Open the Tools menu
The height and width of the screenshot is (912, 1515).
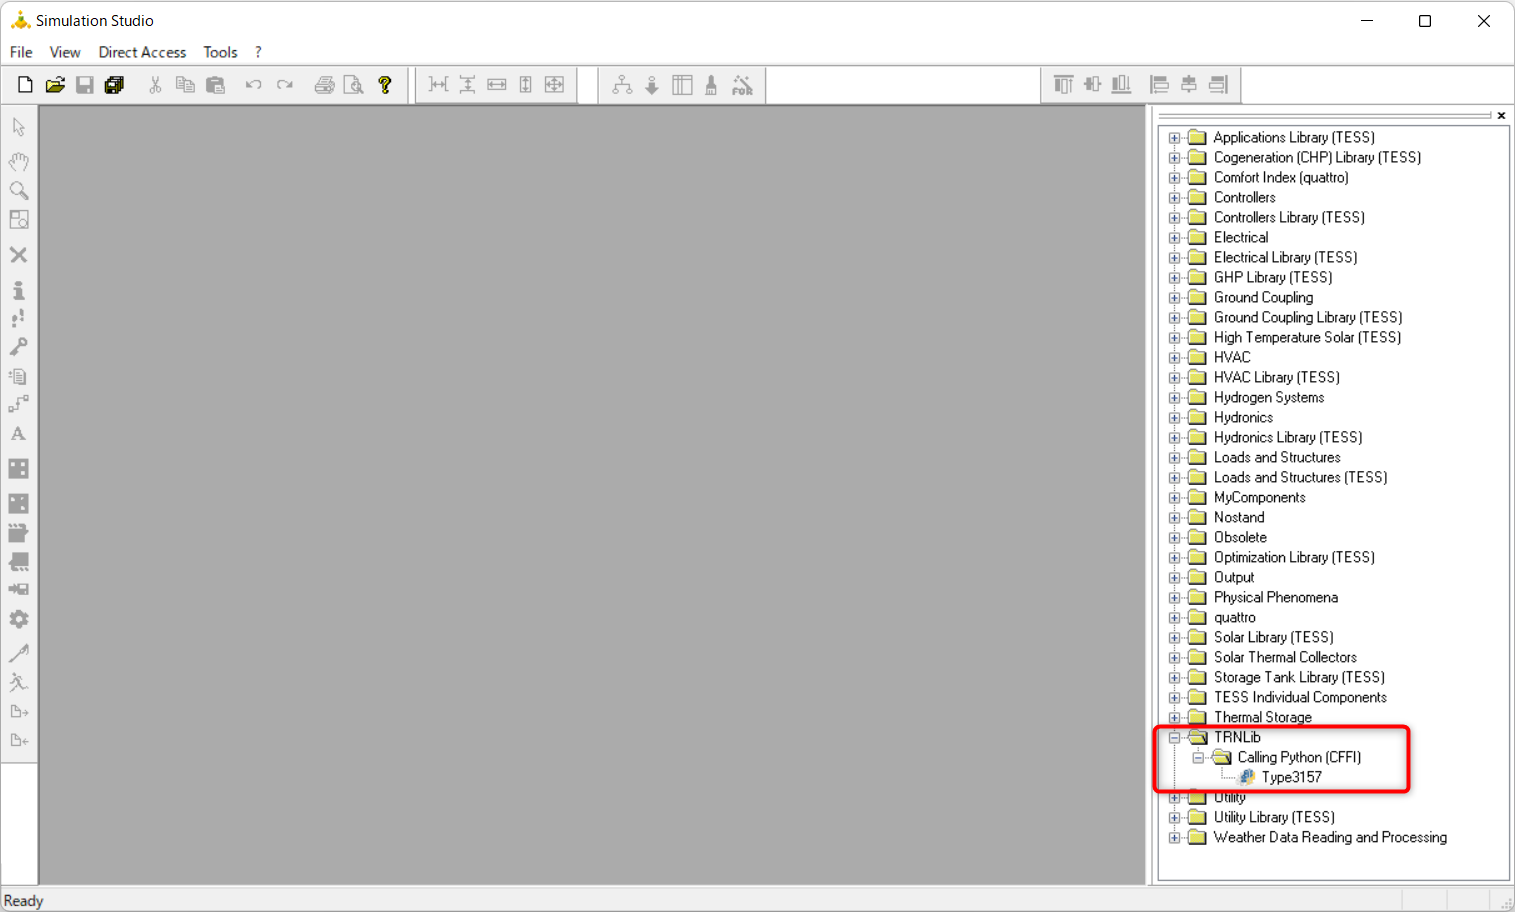point(220,52)
